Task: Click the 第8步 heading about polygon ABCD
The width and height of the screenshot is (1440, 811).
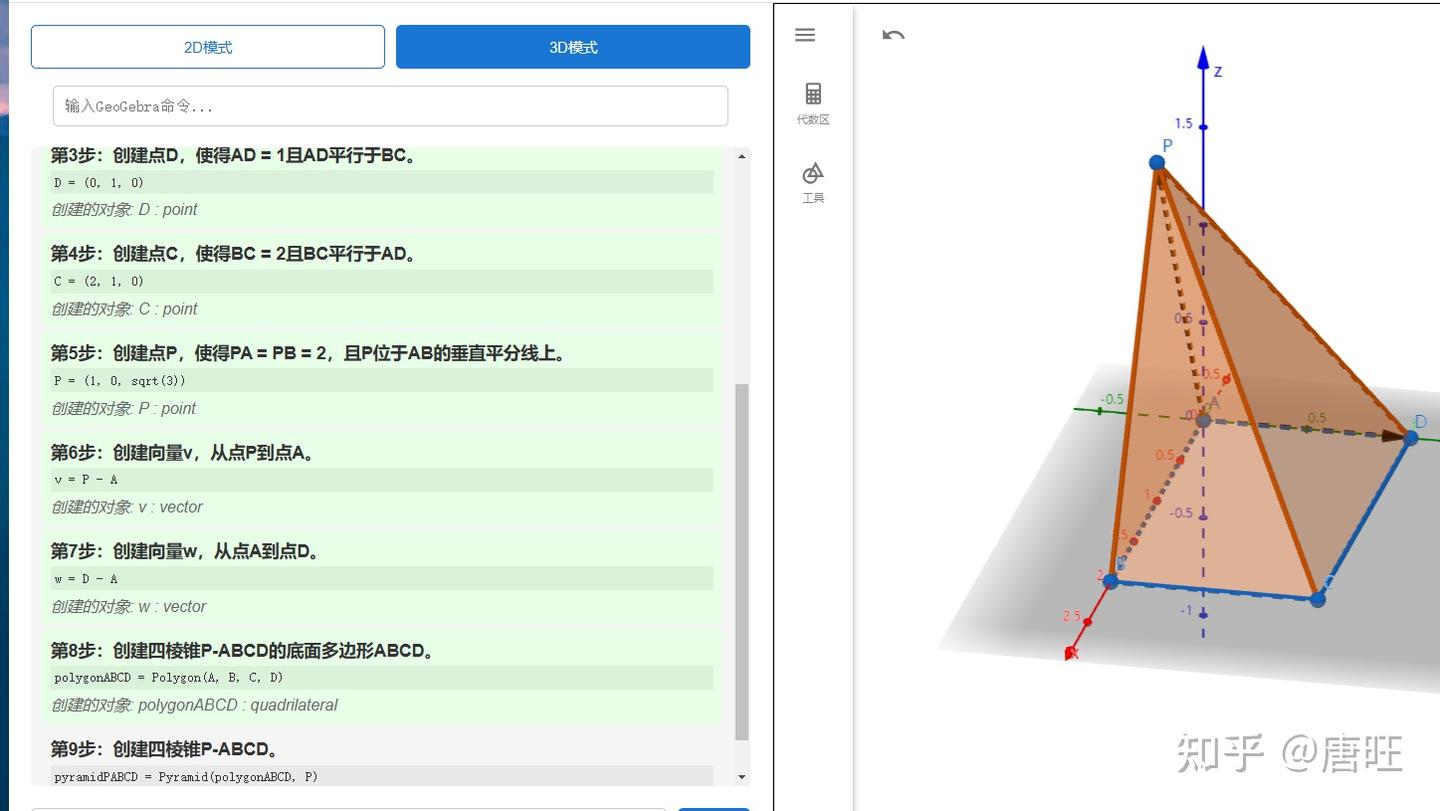Action: pos(245,650)
